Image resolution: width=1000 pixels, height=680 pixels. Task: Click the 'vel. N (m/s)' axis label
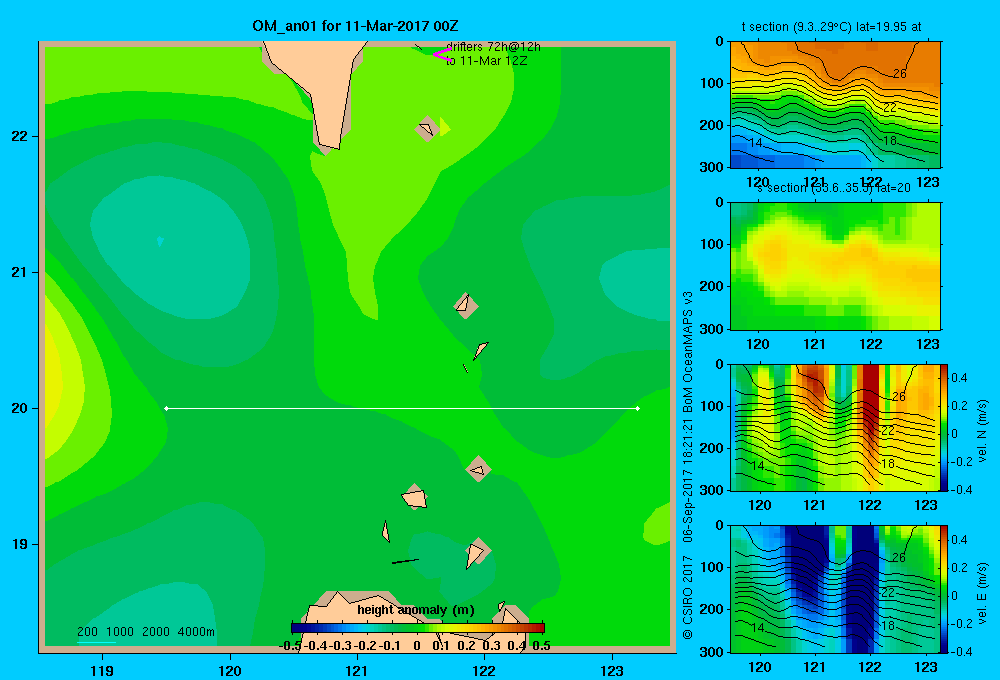point(982,431)
